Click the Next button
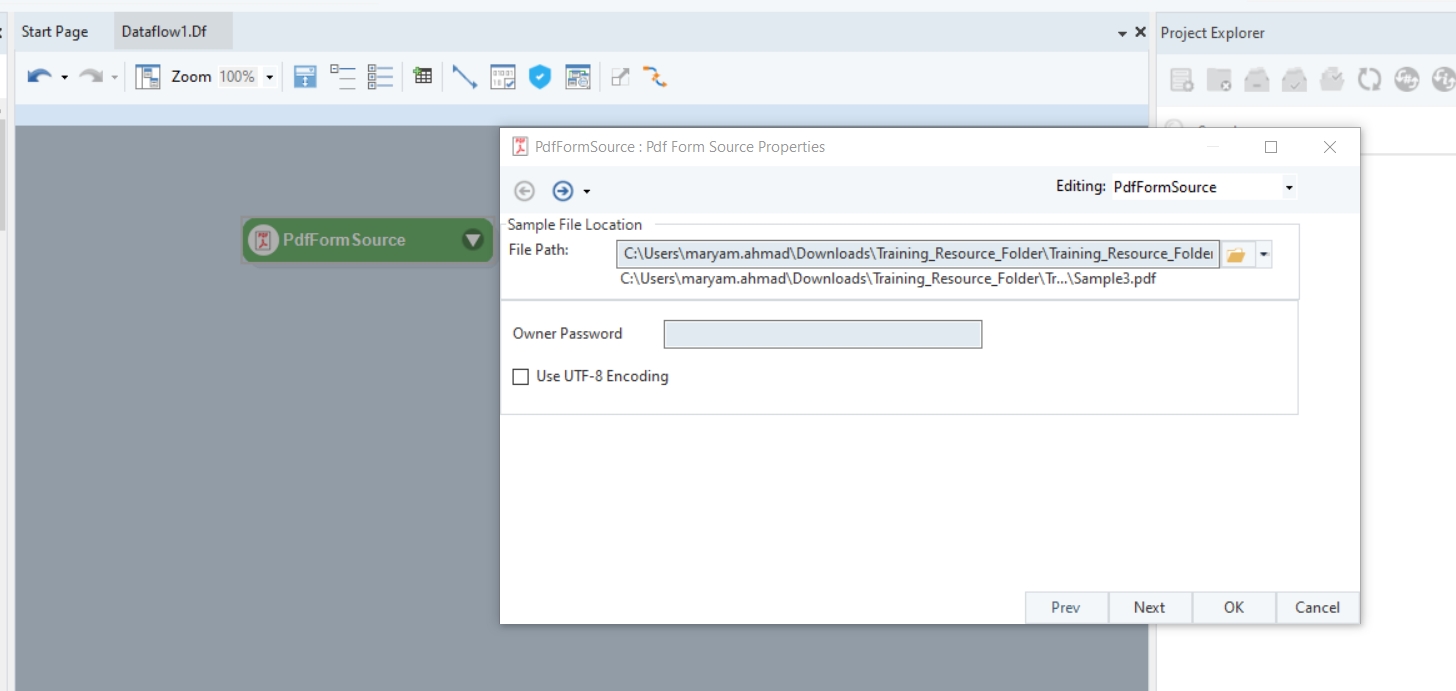Image resolution: width=1456 pixels, height=691 pixels. click(1149, 607)
